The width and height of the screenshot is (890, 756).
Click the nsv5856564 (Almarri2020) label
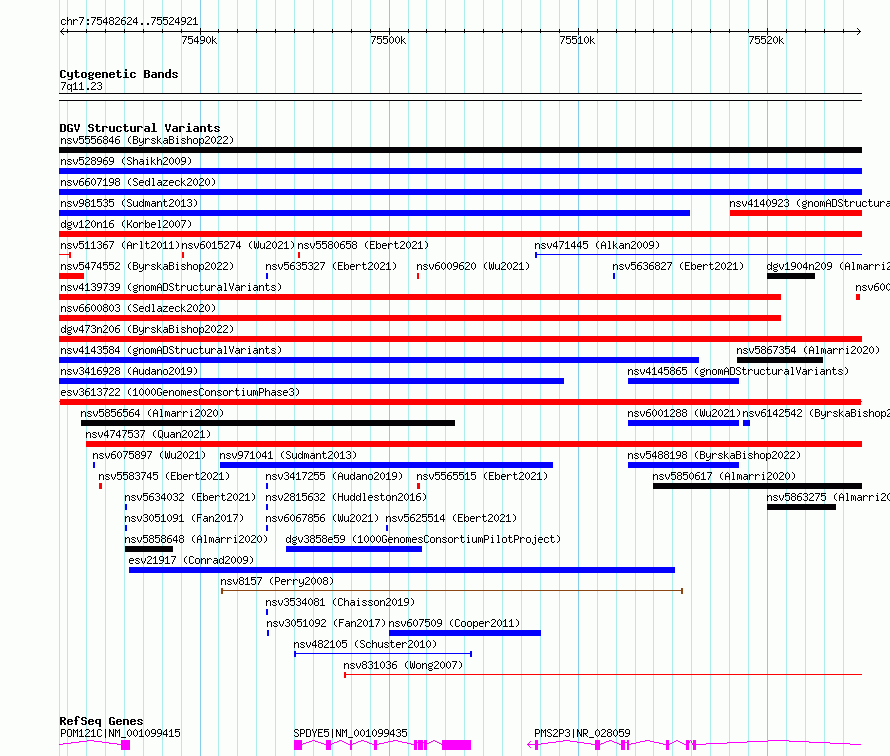pyautogui.click(x=152, y=413)
